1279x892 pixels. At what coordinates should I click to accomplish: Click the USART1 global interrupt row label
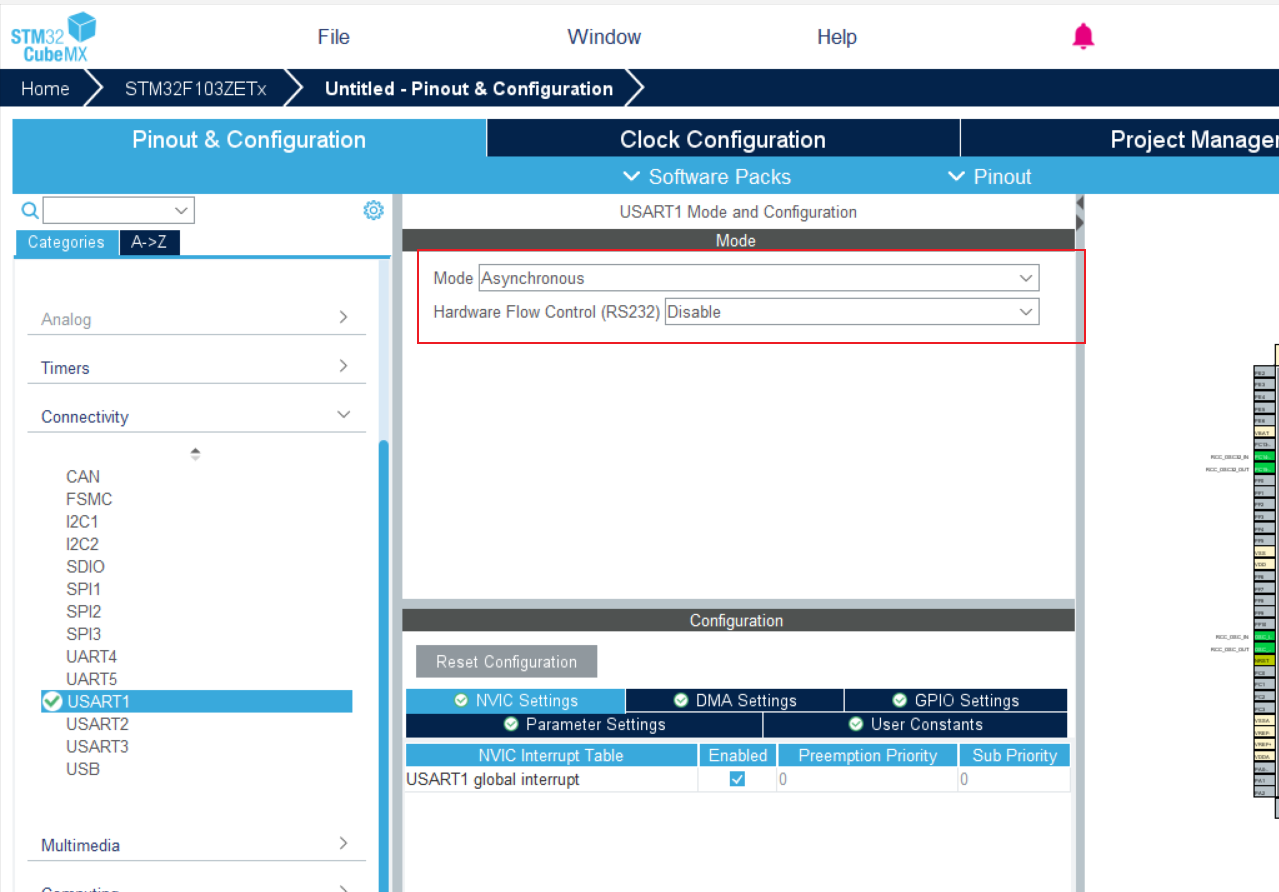point(493,779)
